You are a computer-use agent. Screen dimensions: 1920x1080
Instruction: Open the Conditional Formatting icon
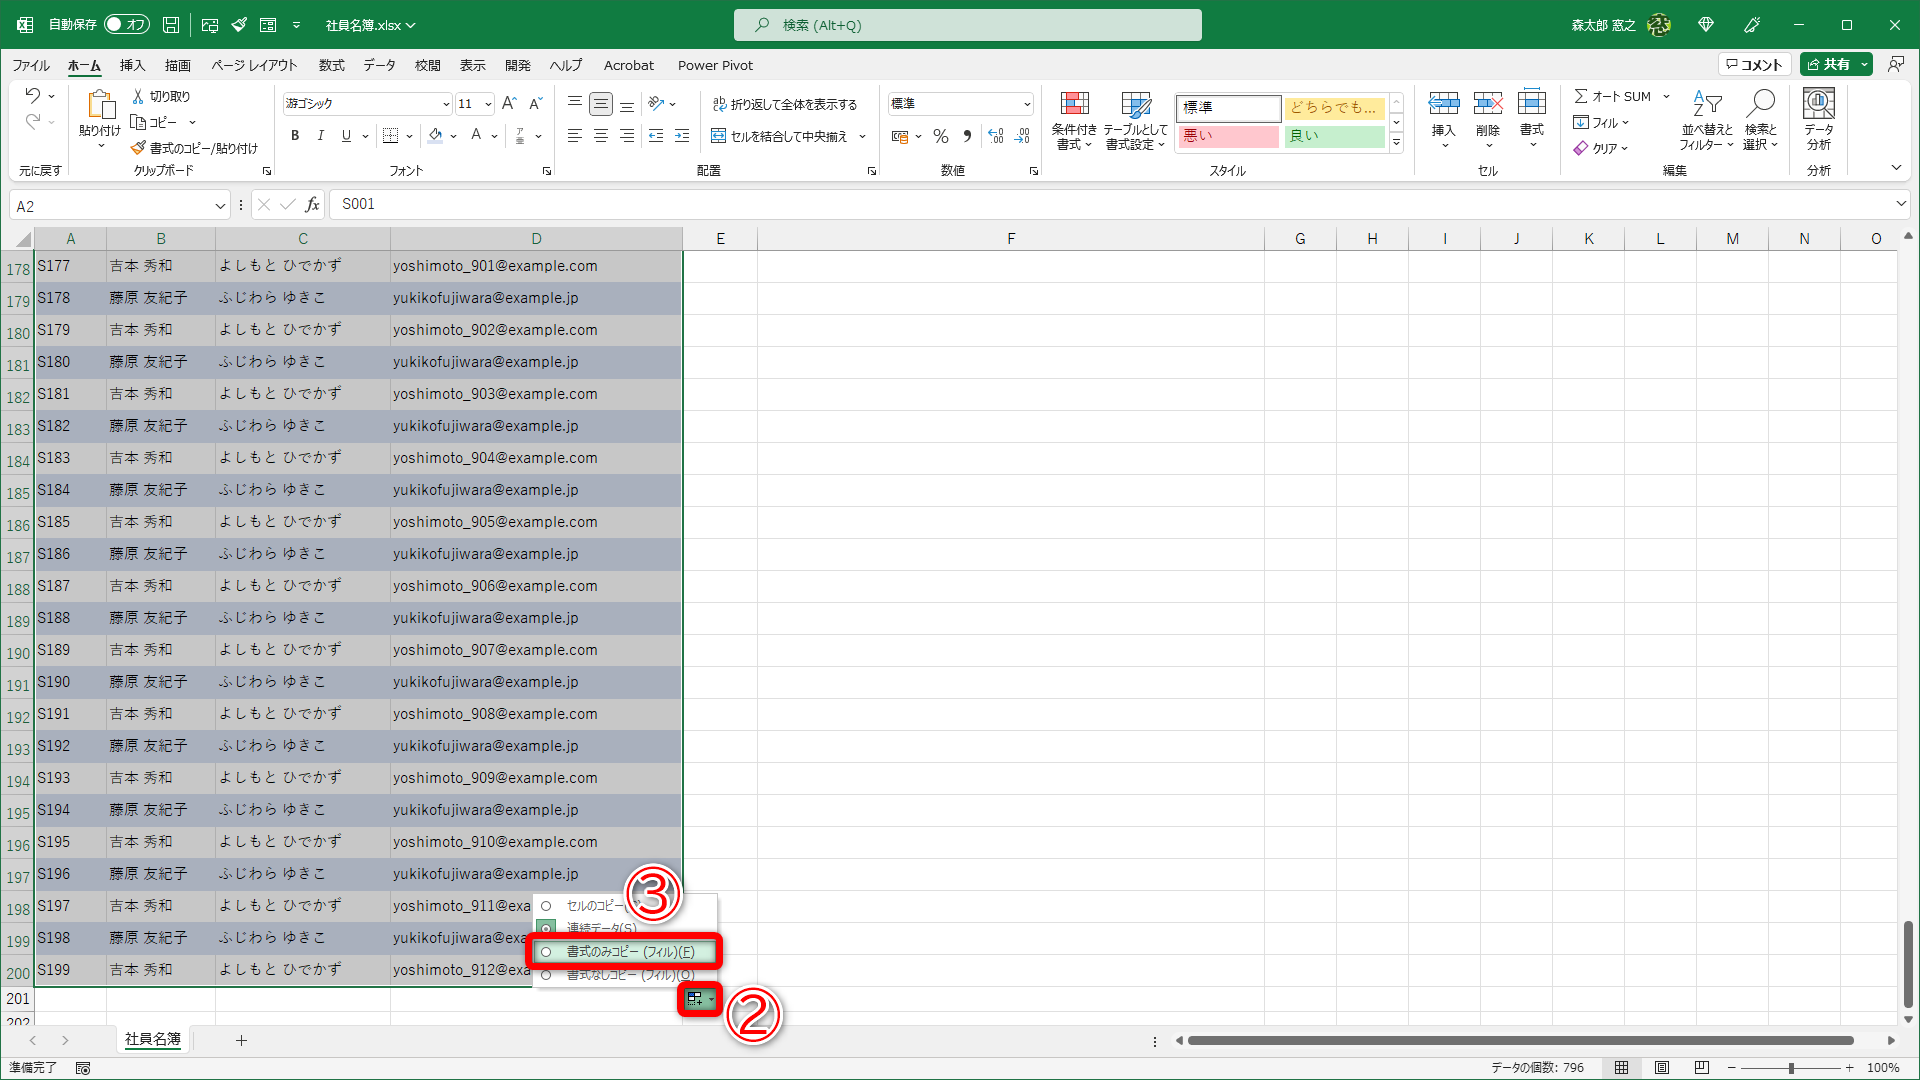[x=1074, y=105]
